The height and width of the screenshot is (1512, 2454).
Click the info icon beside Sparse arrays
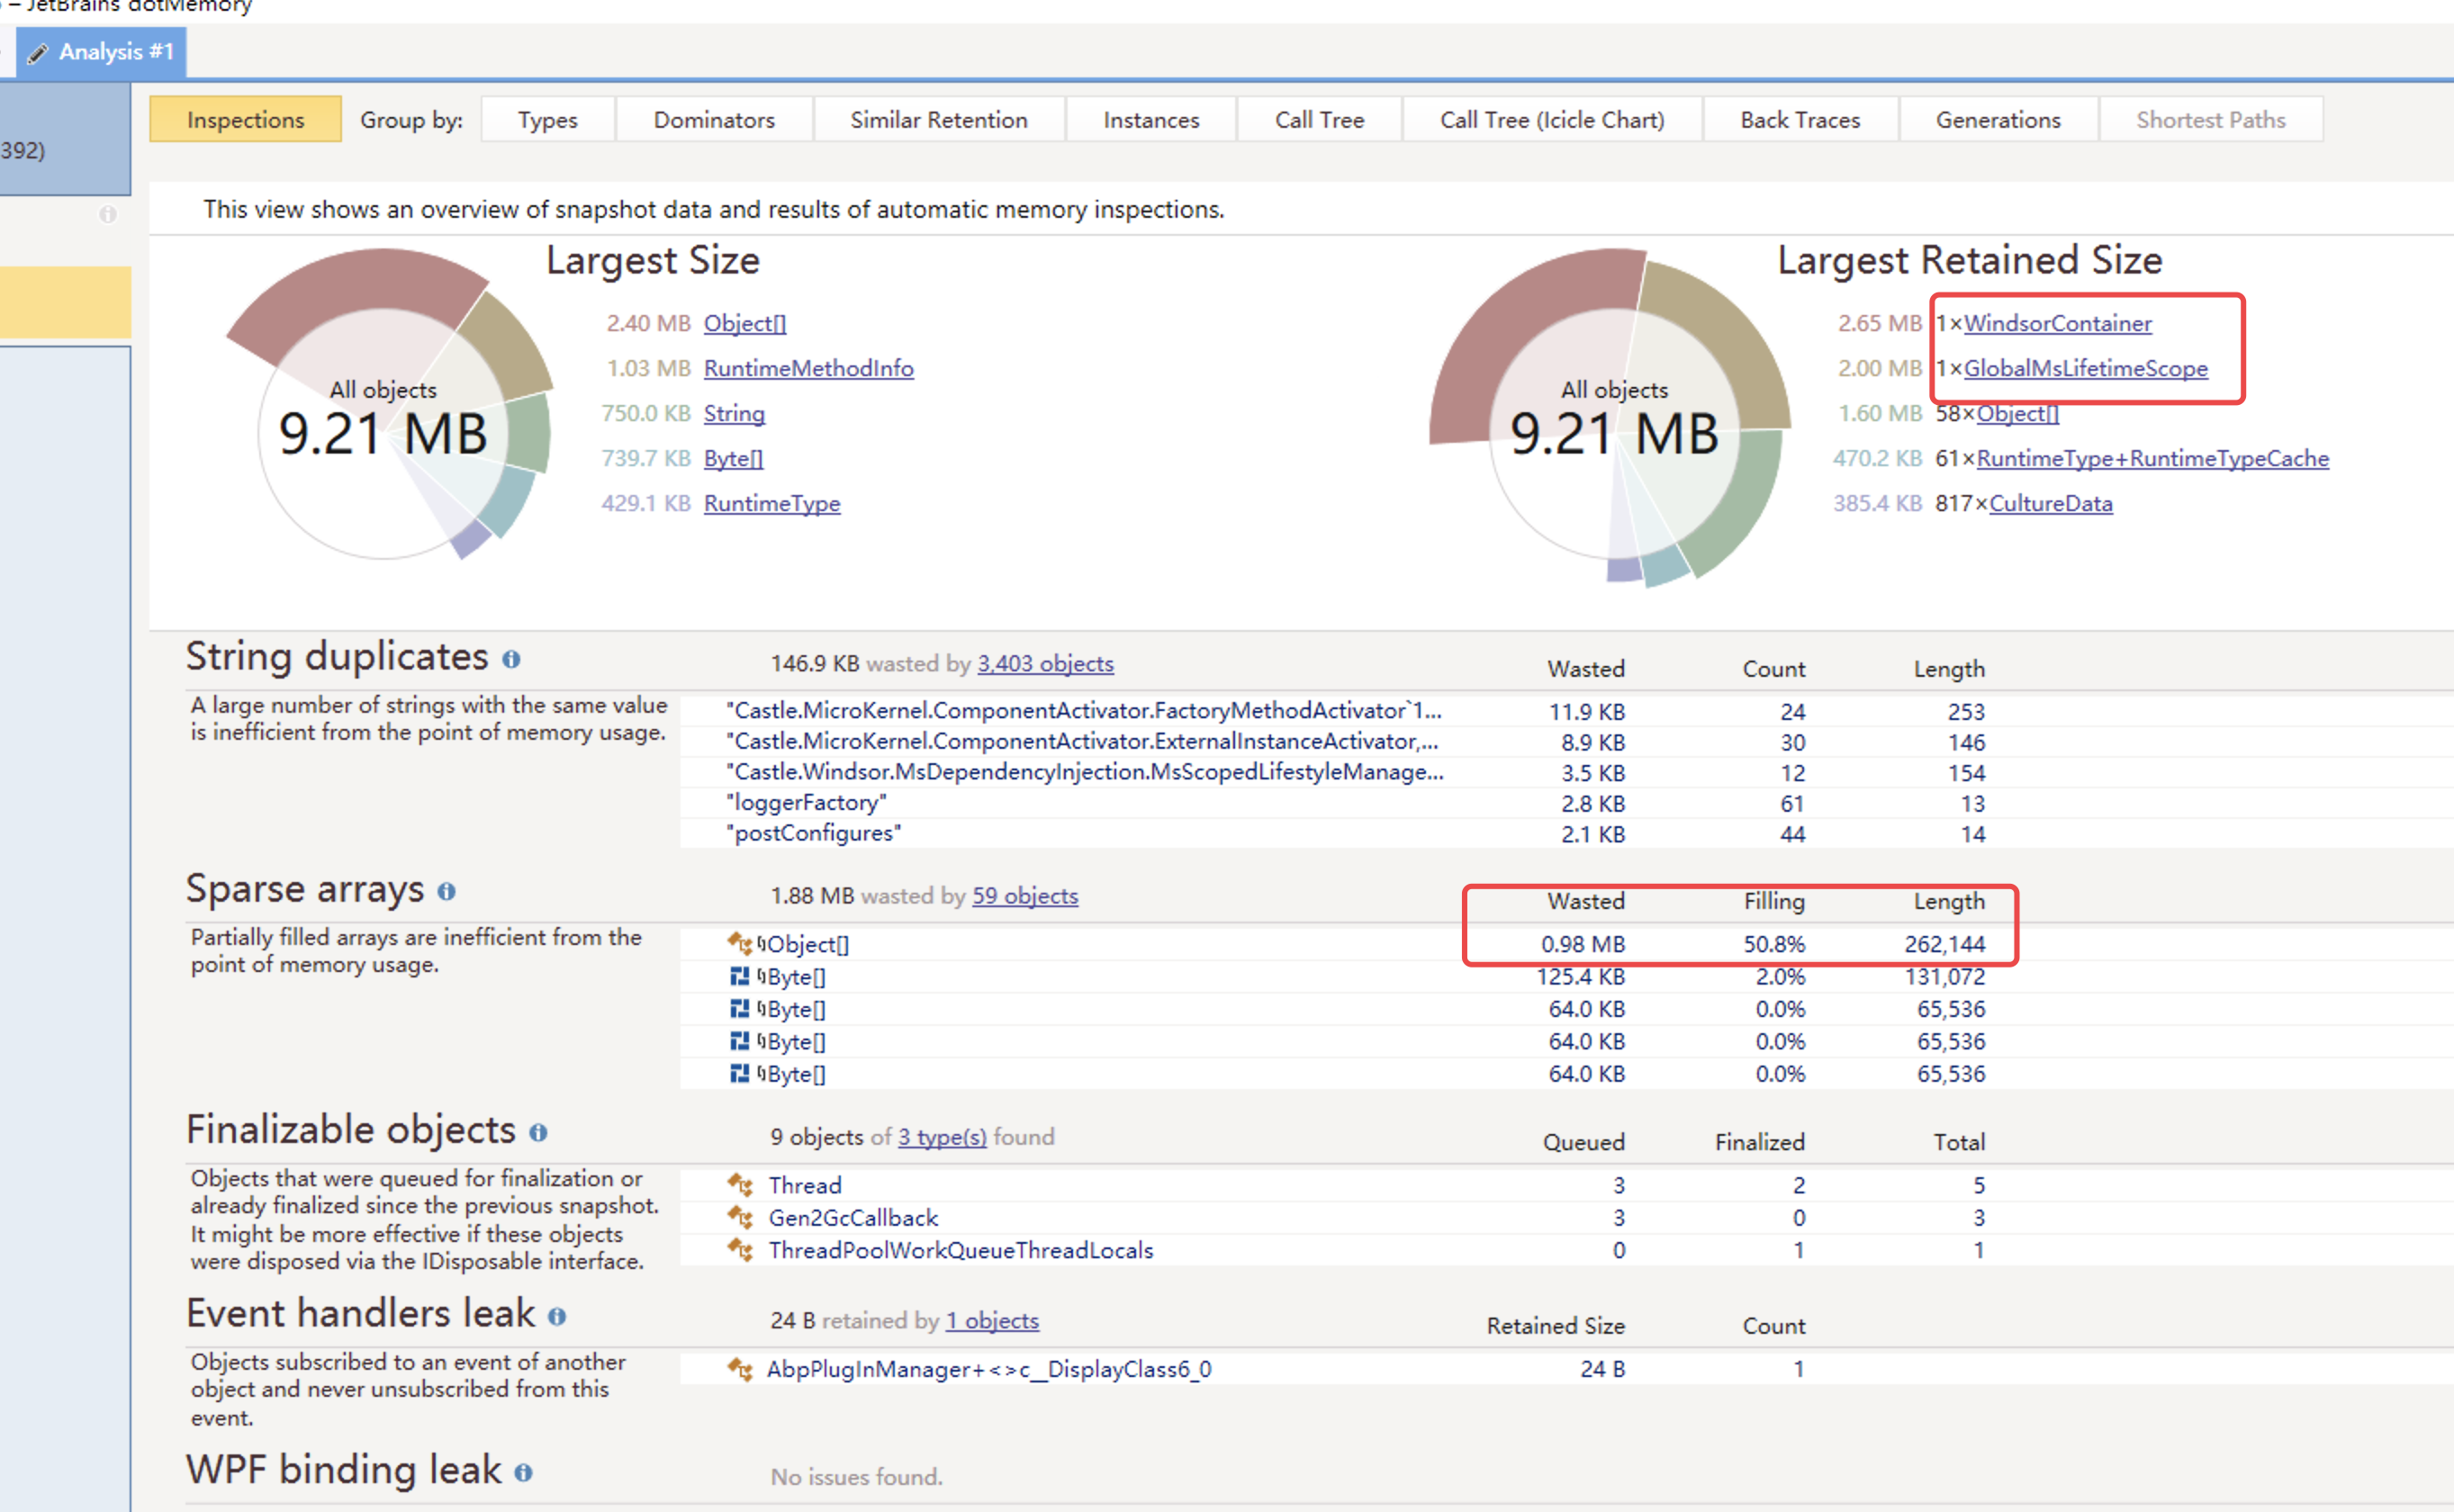(447, 891)
